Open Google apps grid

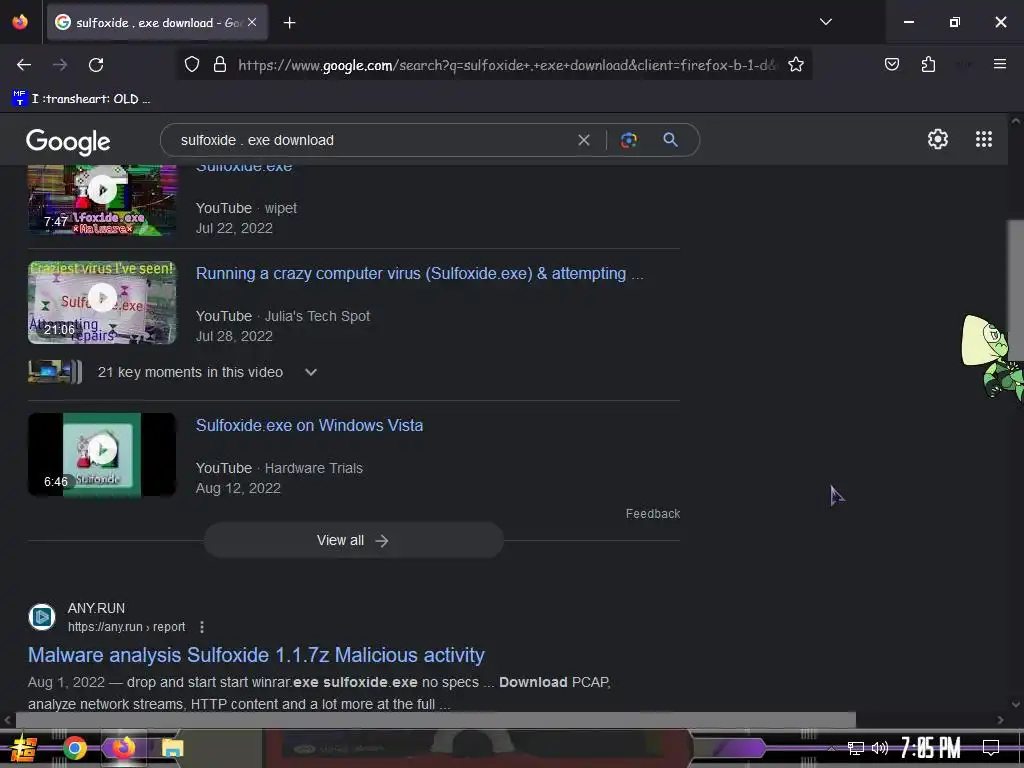tap(984, 139)
